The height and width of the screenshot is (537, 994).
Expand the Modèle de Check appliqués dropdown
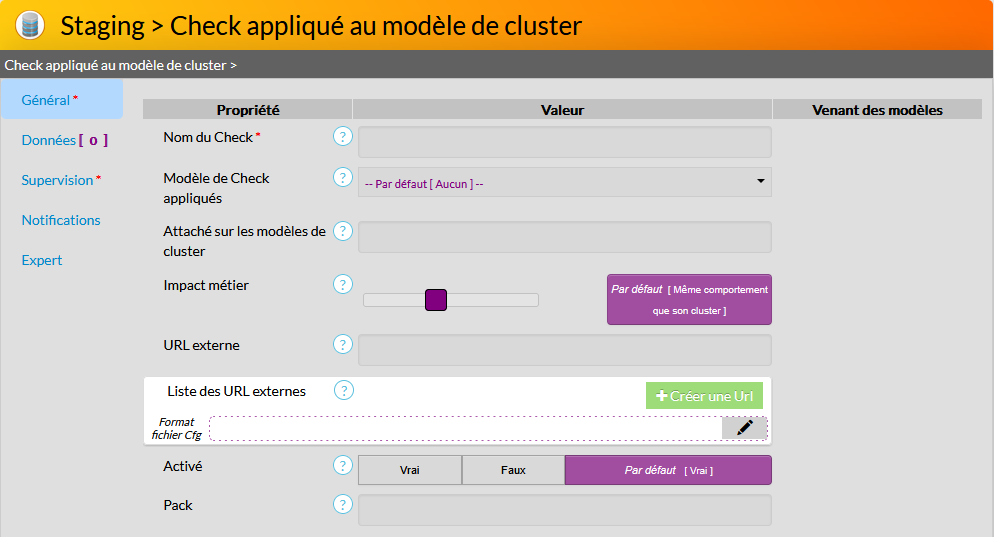click(565, 183)
